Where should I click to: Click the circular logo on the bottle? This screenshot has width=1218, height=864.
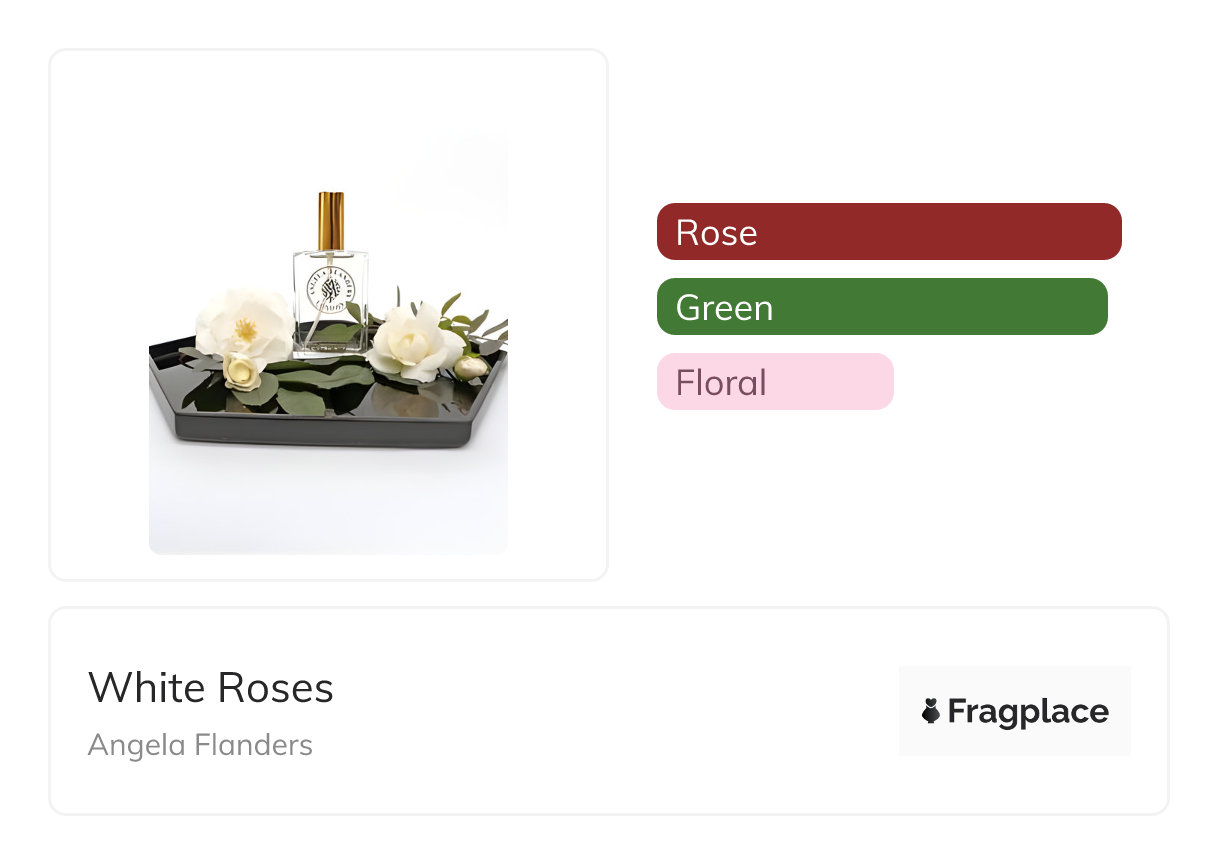pyautogui.click(x=331, y=291)
